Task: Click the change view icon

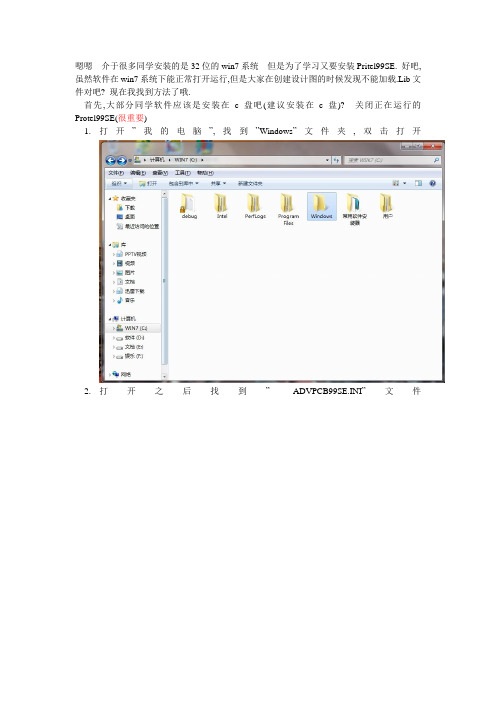Action: pos(396,183)
